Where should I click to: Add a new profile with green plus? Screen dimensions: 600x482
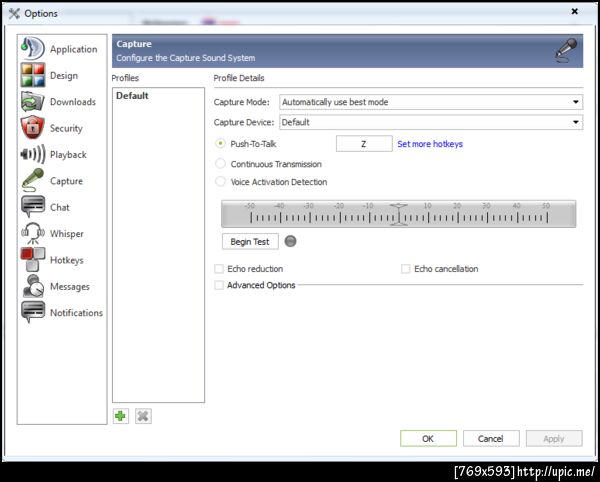[x=121, y=416]
